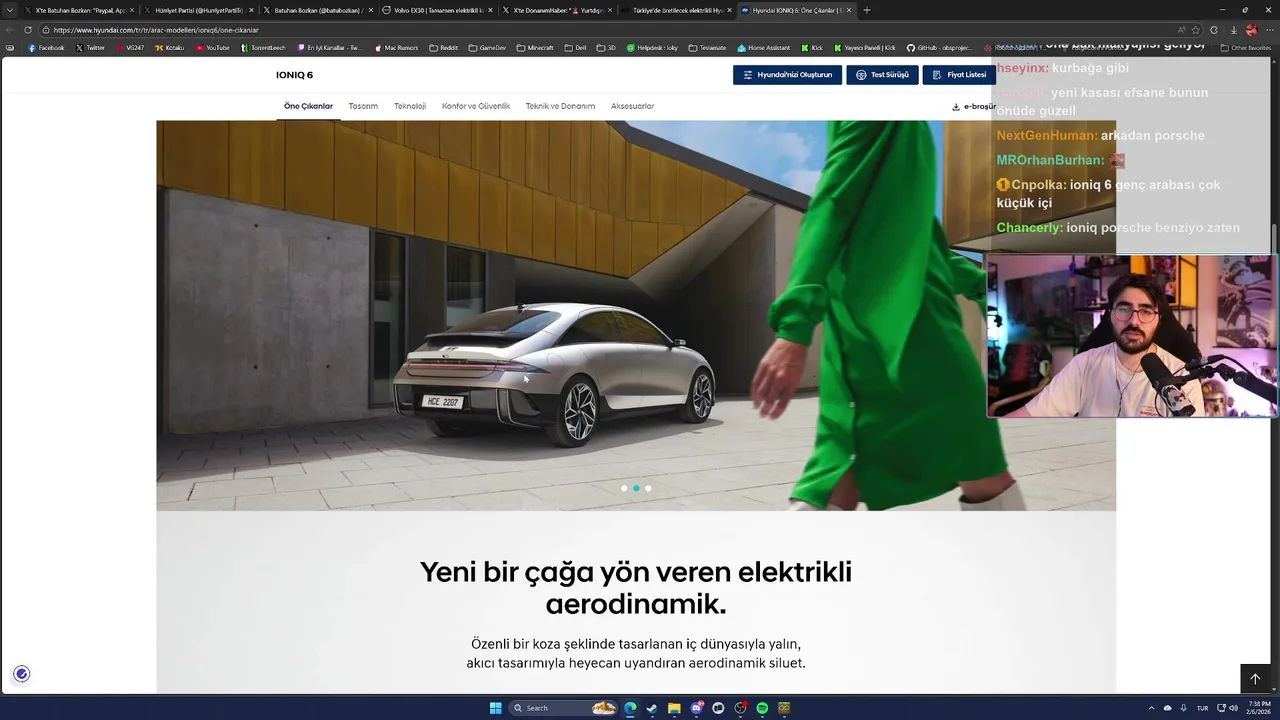Click the IONIQ 6 page title
The width and height of the screenshot is (1280, 720).
[294, 75]
